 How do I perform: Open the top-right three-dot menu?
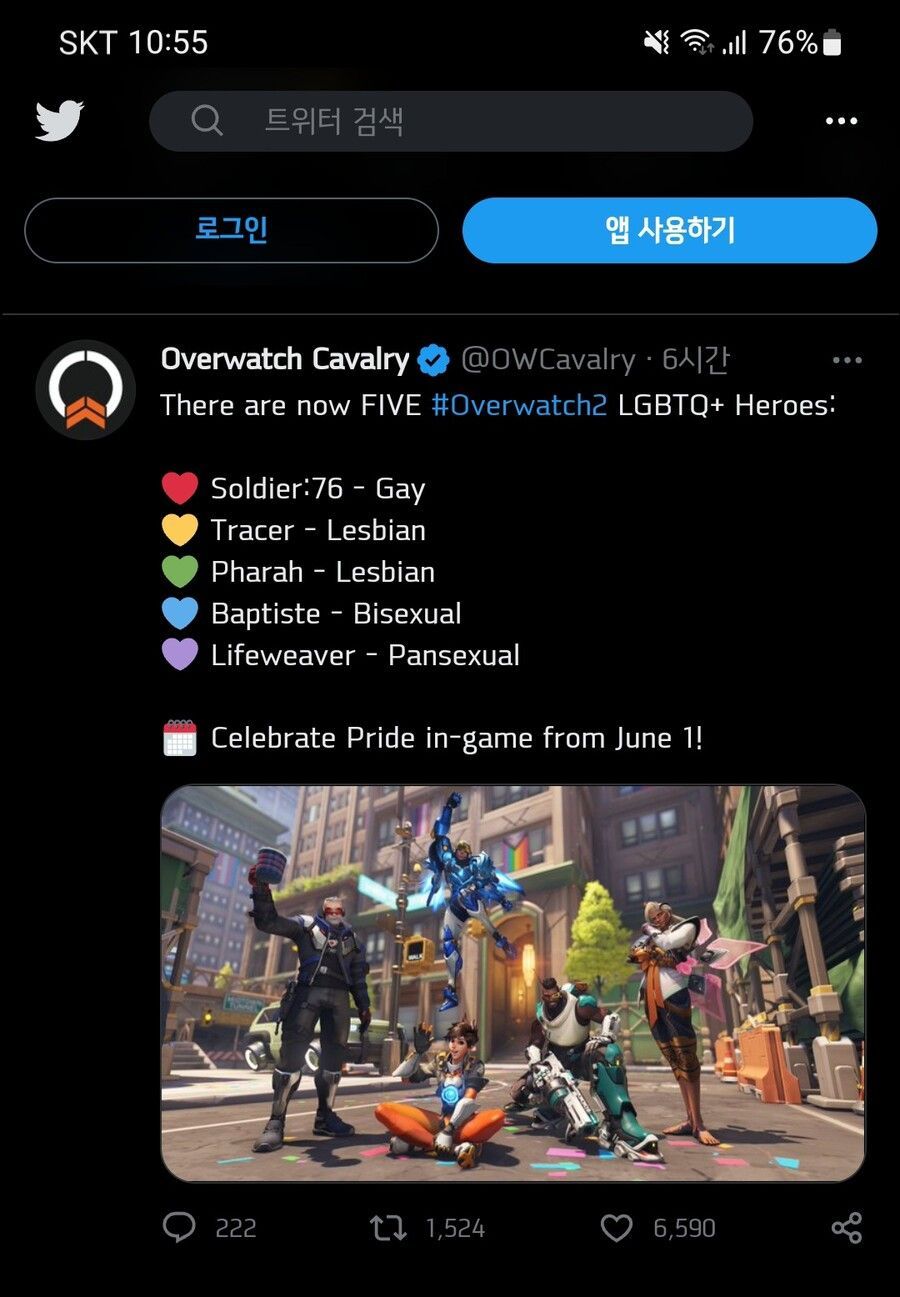(841, 121)
